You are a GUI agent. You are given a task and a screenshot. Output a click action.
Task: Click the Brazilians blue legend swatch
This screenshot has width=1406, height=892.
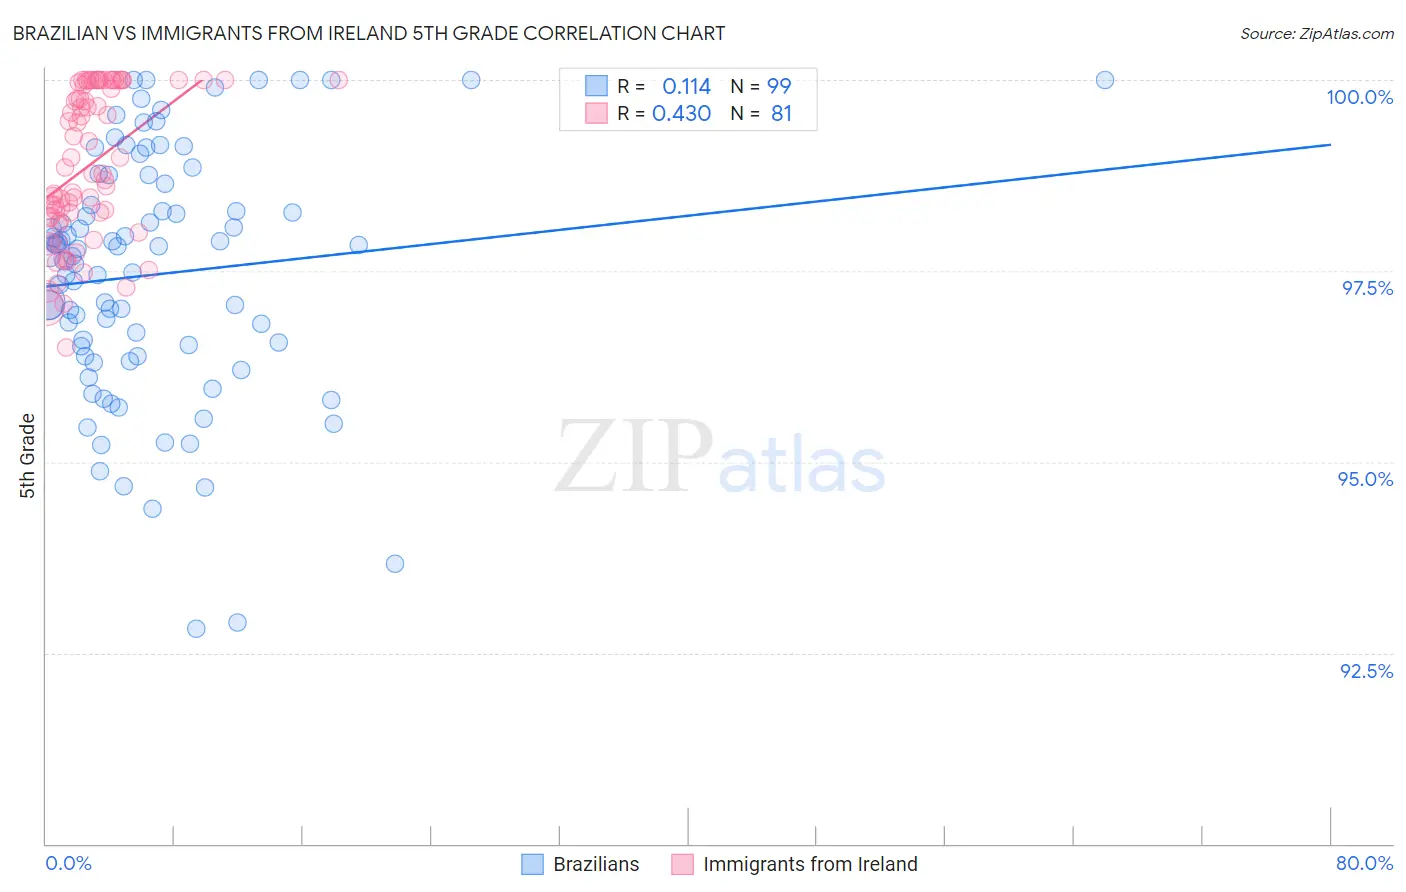point(532,864)
